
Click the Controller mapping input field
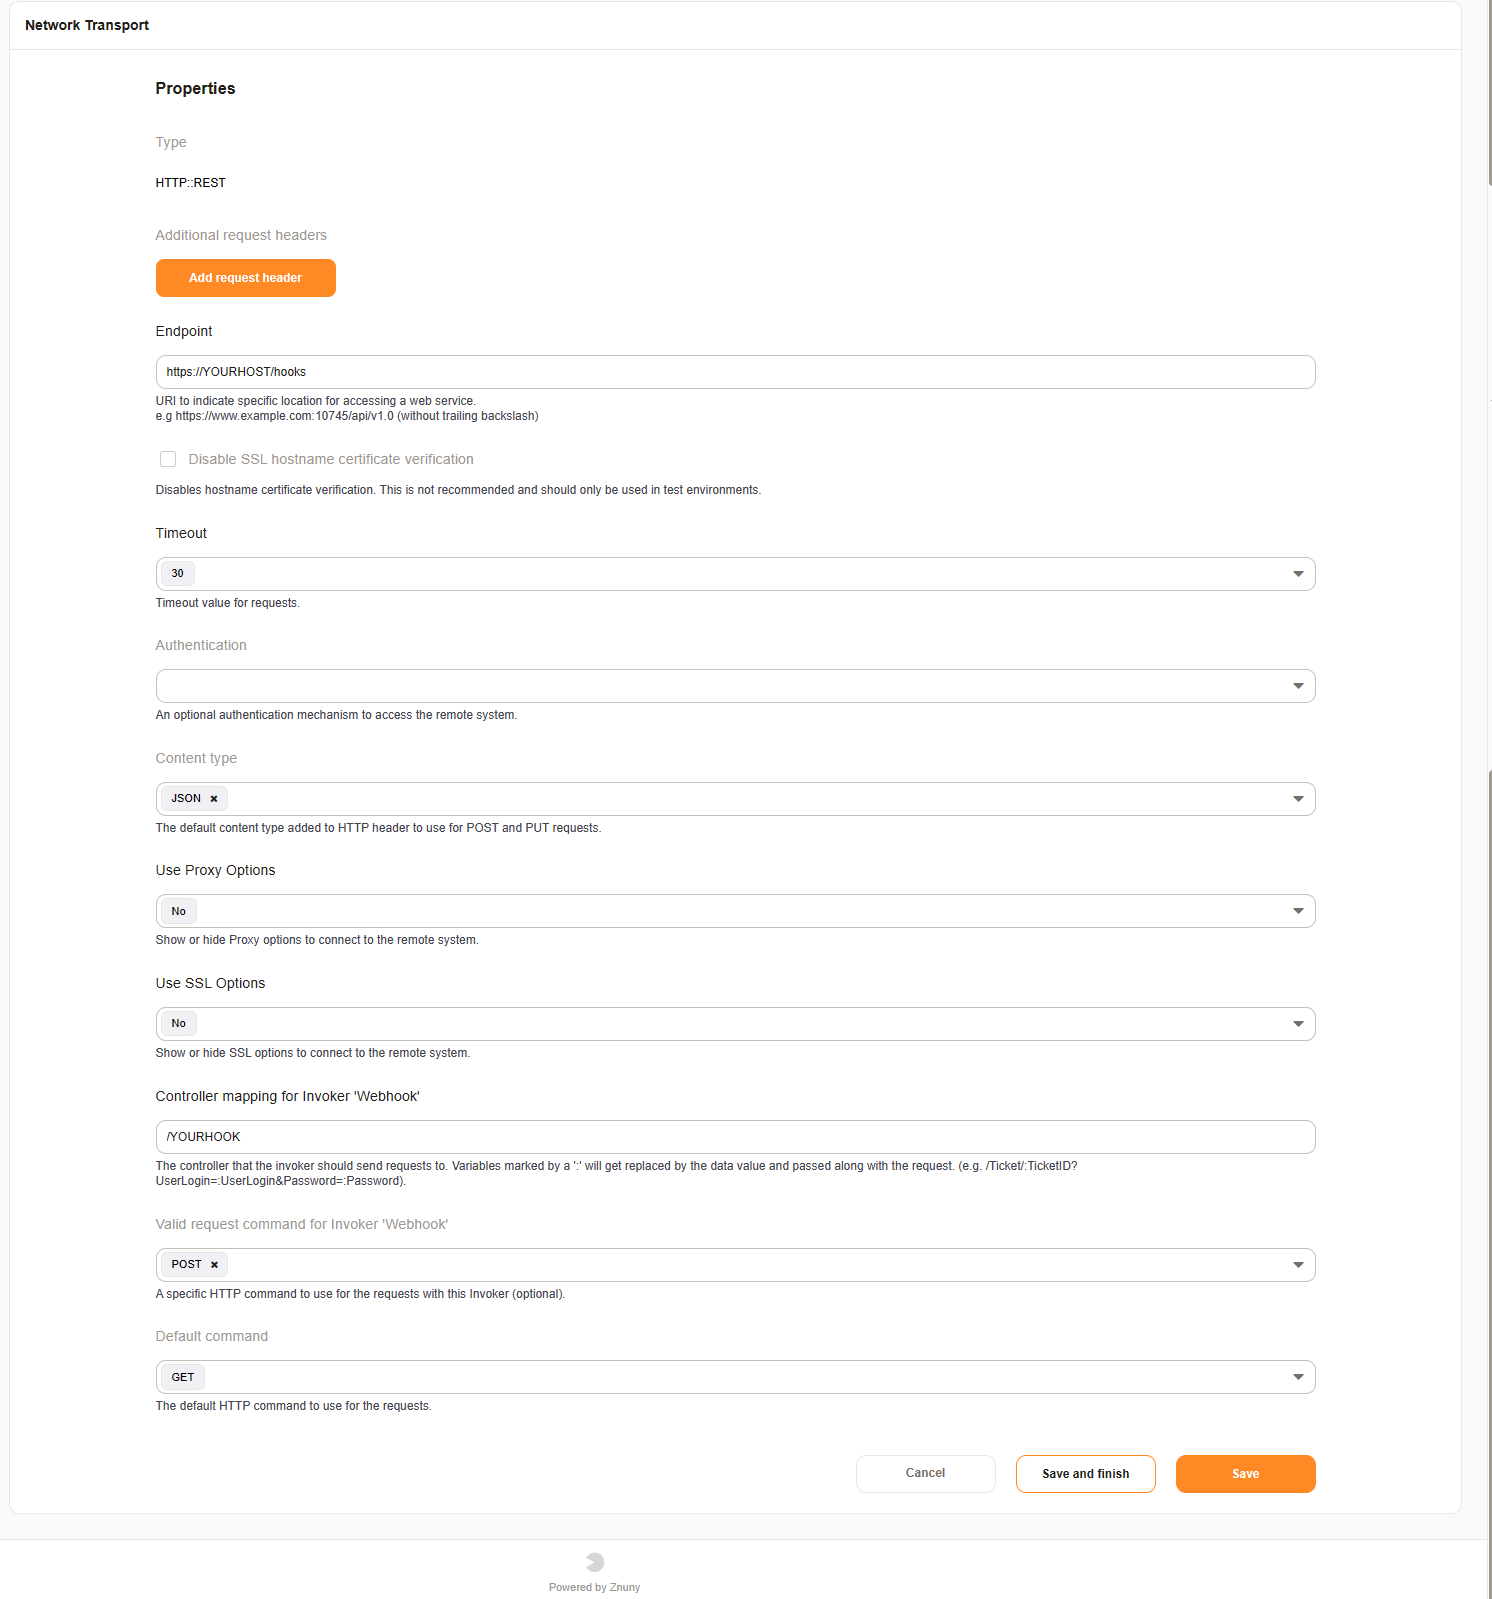735,1137
